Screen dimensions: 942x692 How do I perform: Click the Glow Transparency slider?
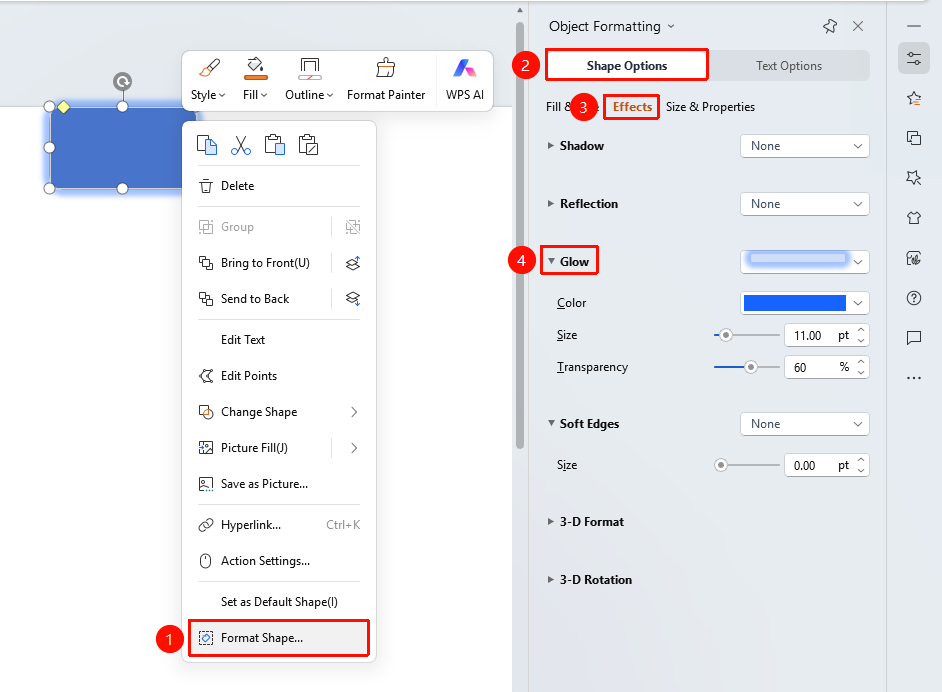tap(746, 367)
